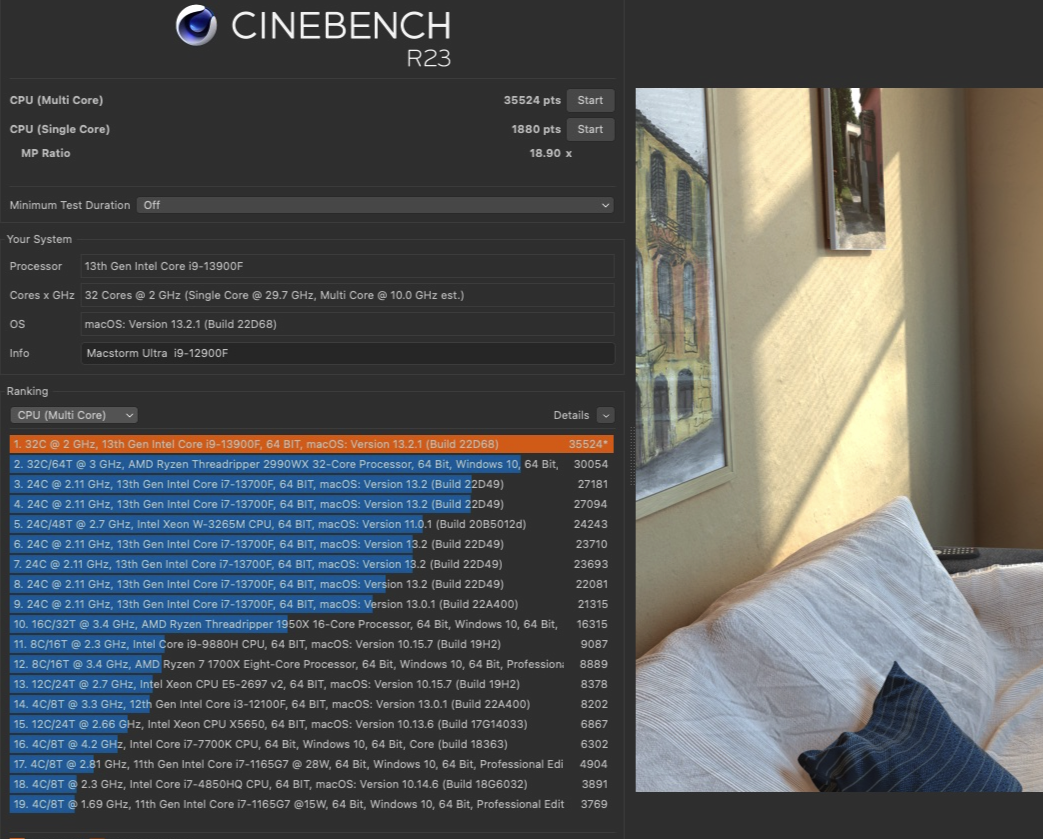Select ranking row 15 Xeon X5650
Viewport: 1043px width, 839px height.
click(311, 724)
